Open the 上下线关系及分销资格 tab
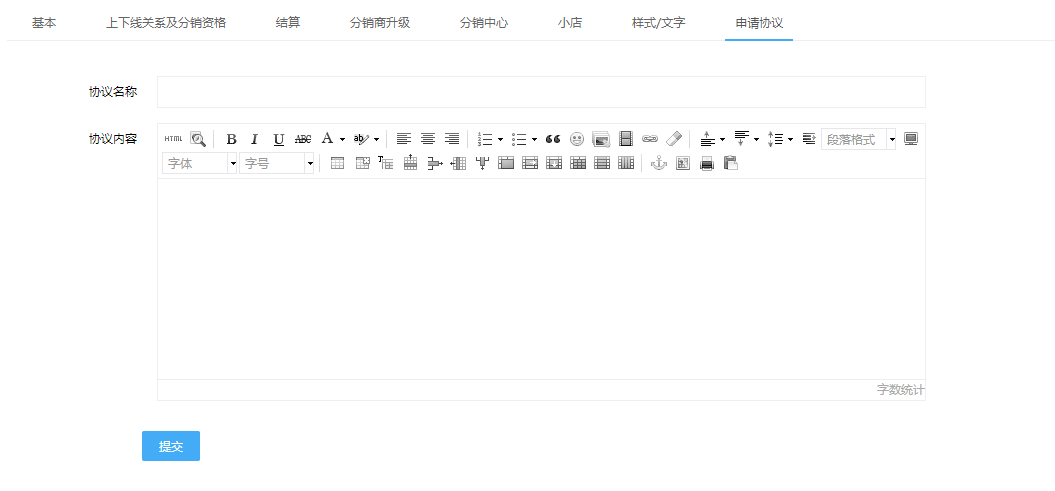Image resolution: width=1055 pixels, height=491 pixels. (x=166, y=23)
